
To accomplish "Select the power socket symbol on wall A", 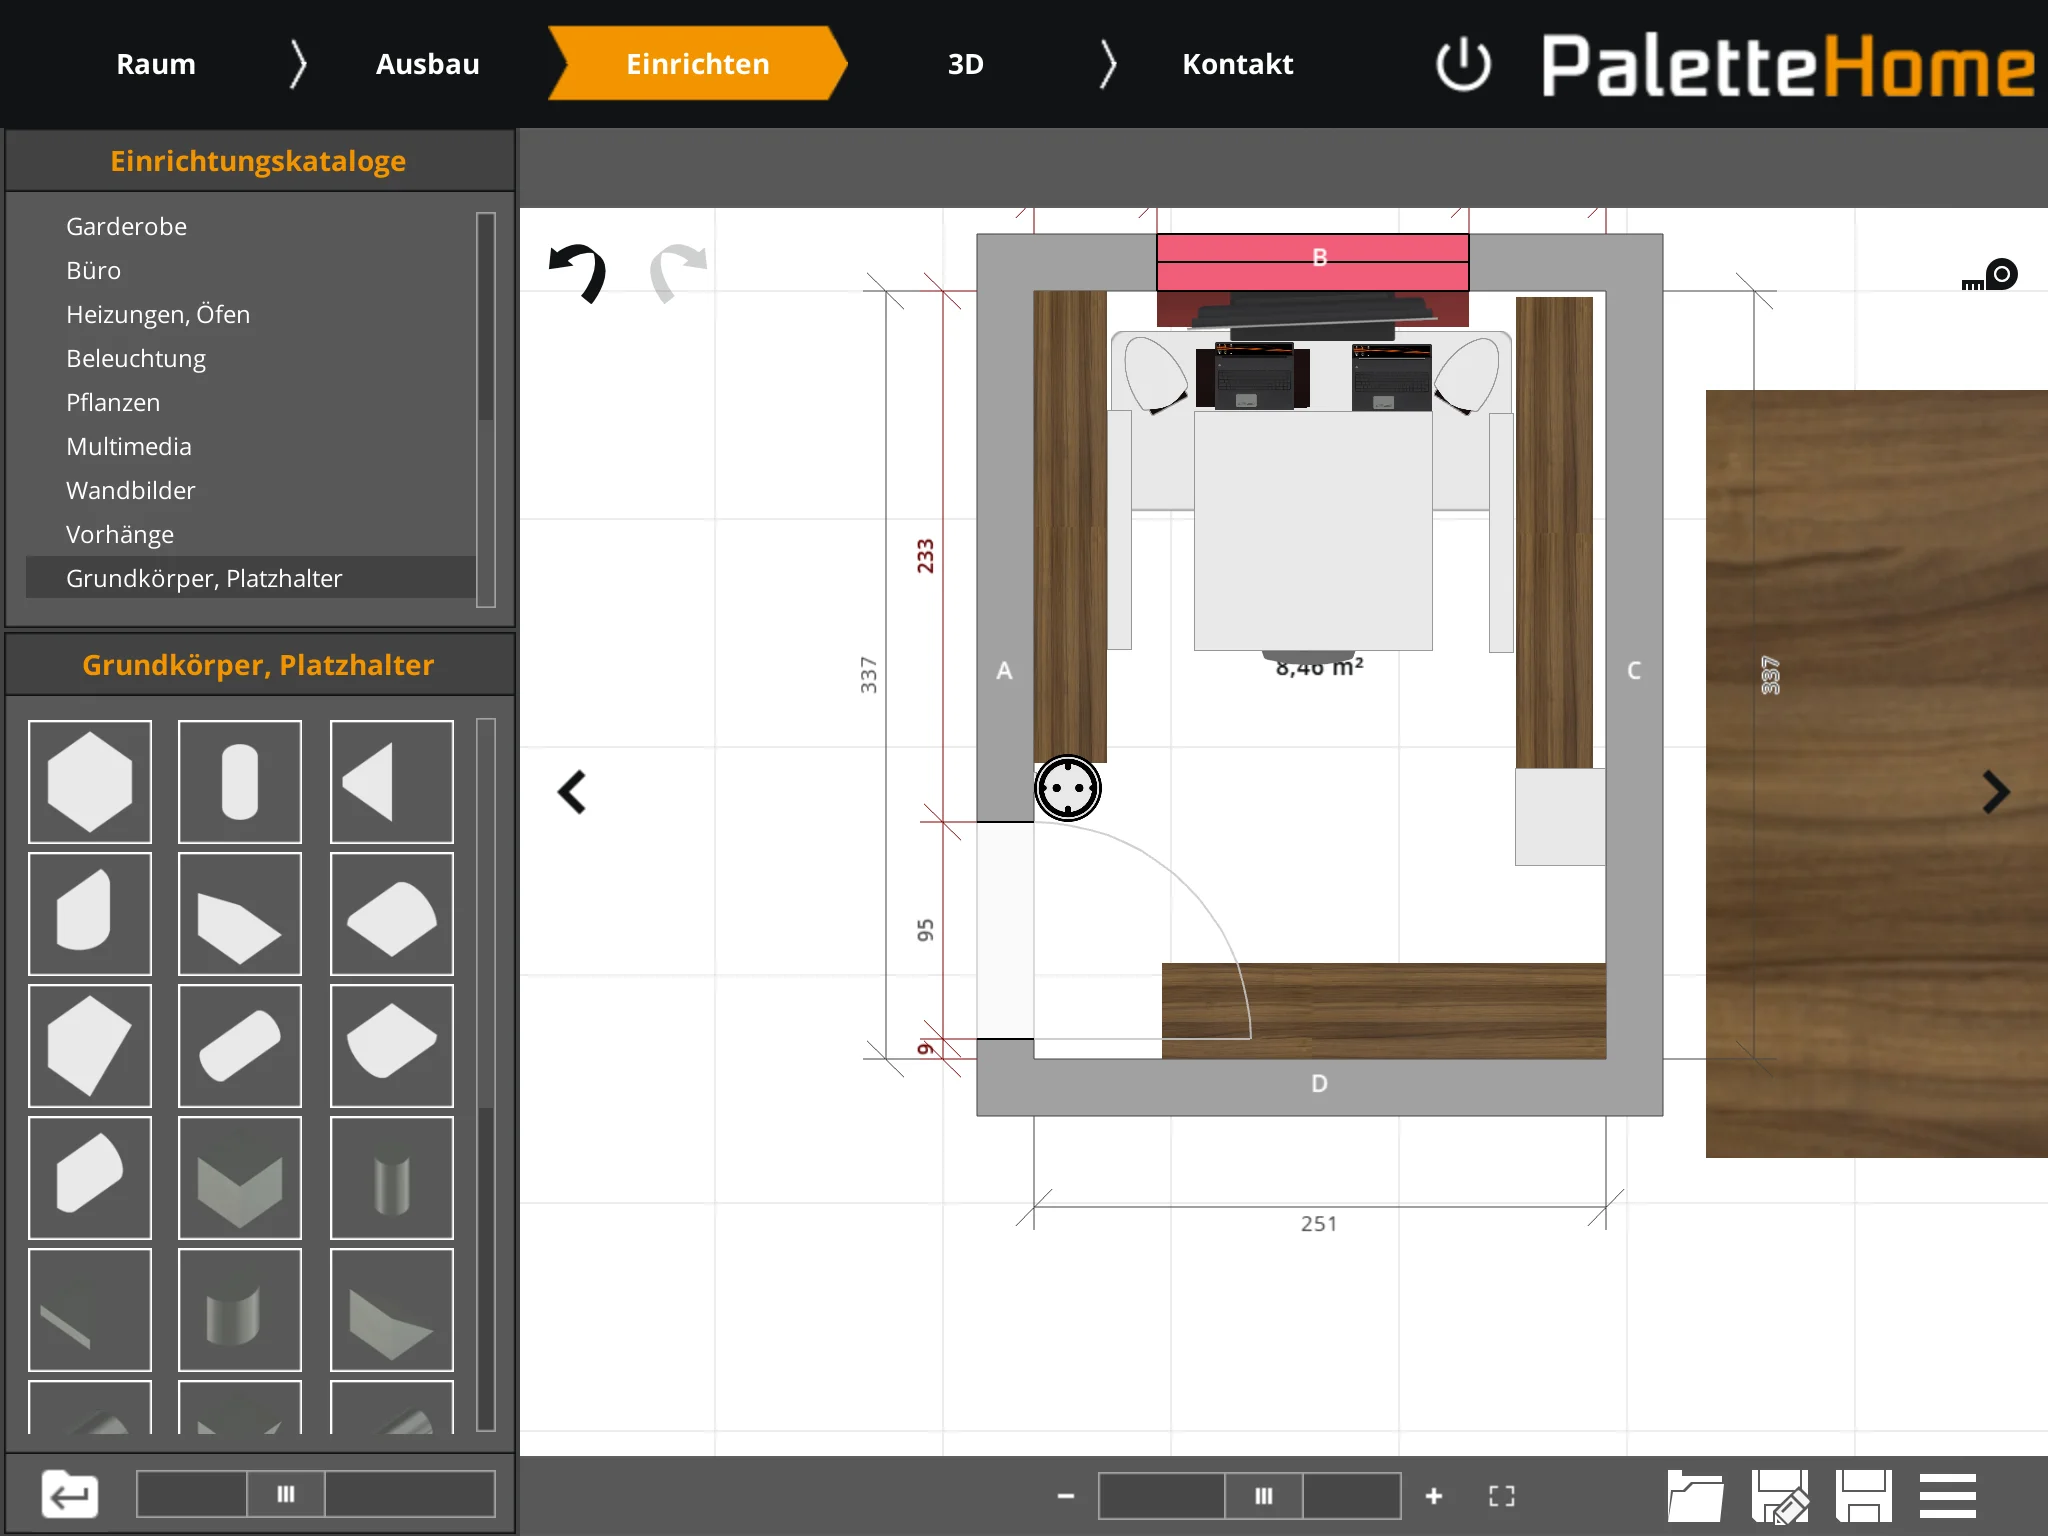I will click(1068, 788).
